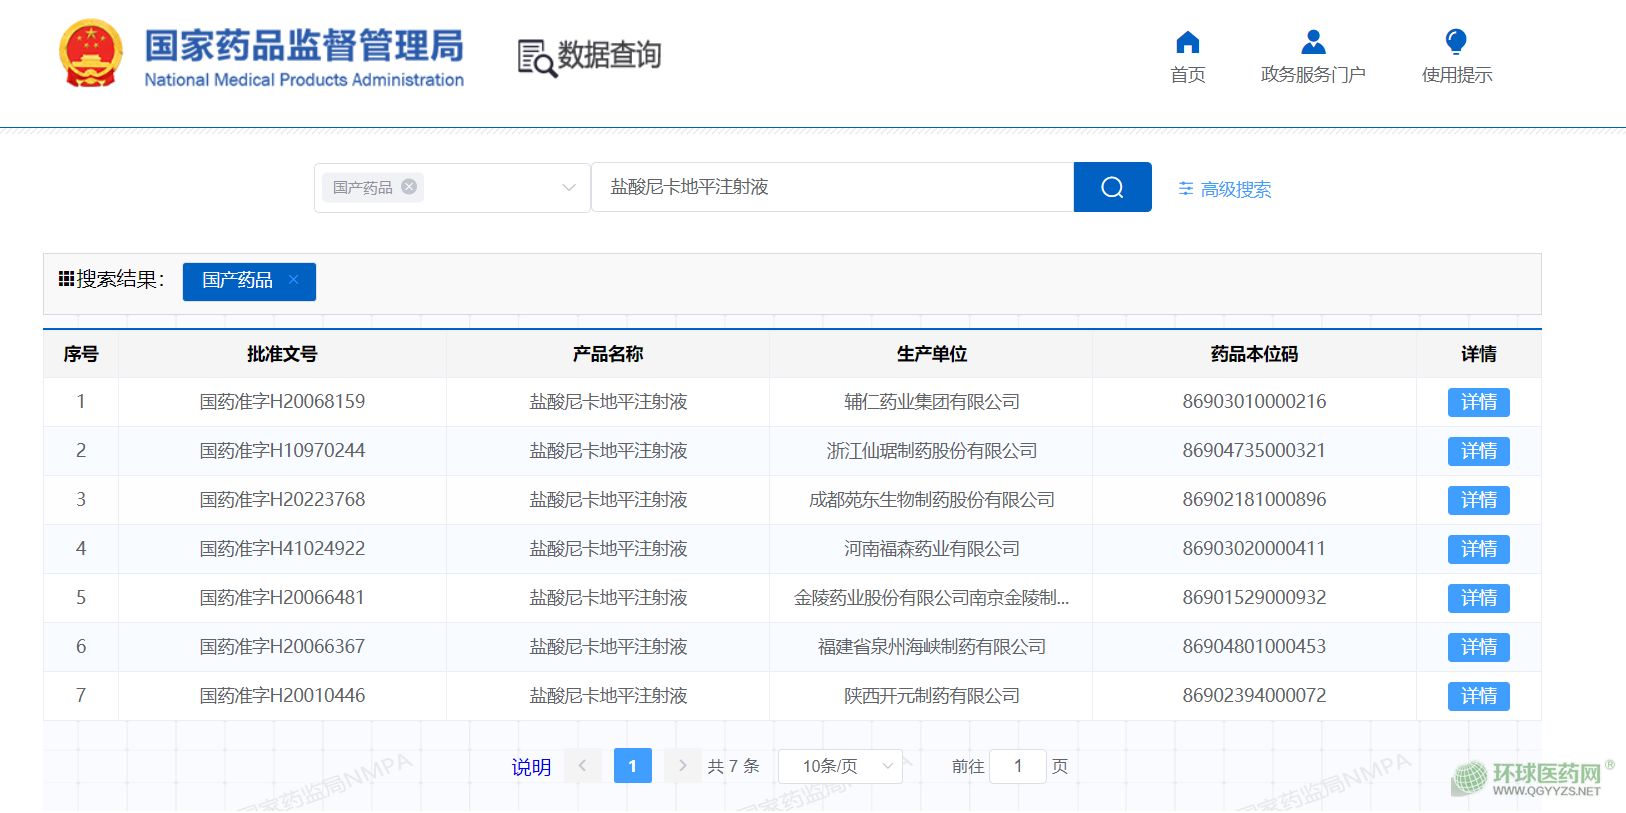Click the 使用提示 lightbulb icon
Screen dimensions: 1626x813
pyautogui.click(x=1456, y=43)
